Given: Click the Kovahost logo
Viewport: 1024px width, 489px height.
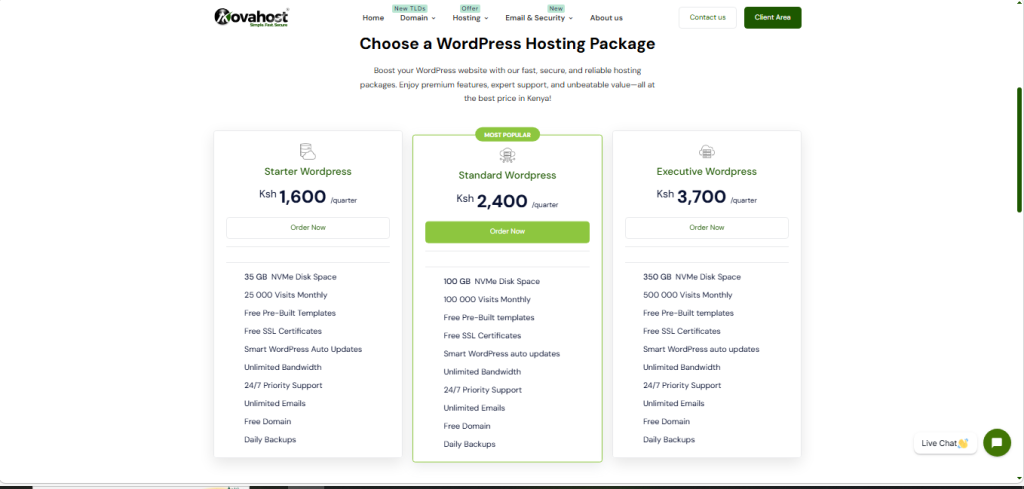Looking at the screenshot, I should point(251,17).
